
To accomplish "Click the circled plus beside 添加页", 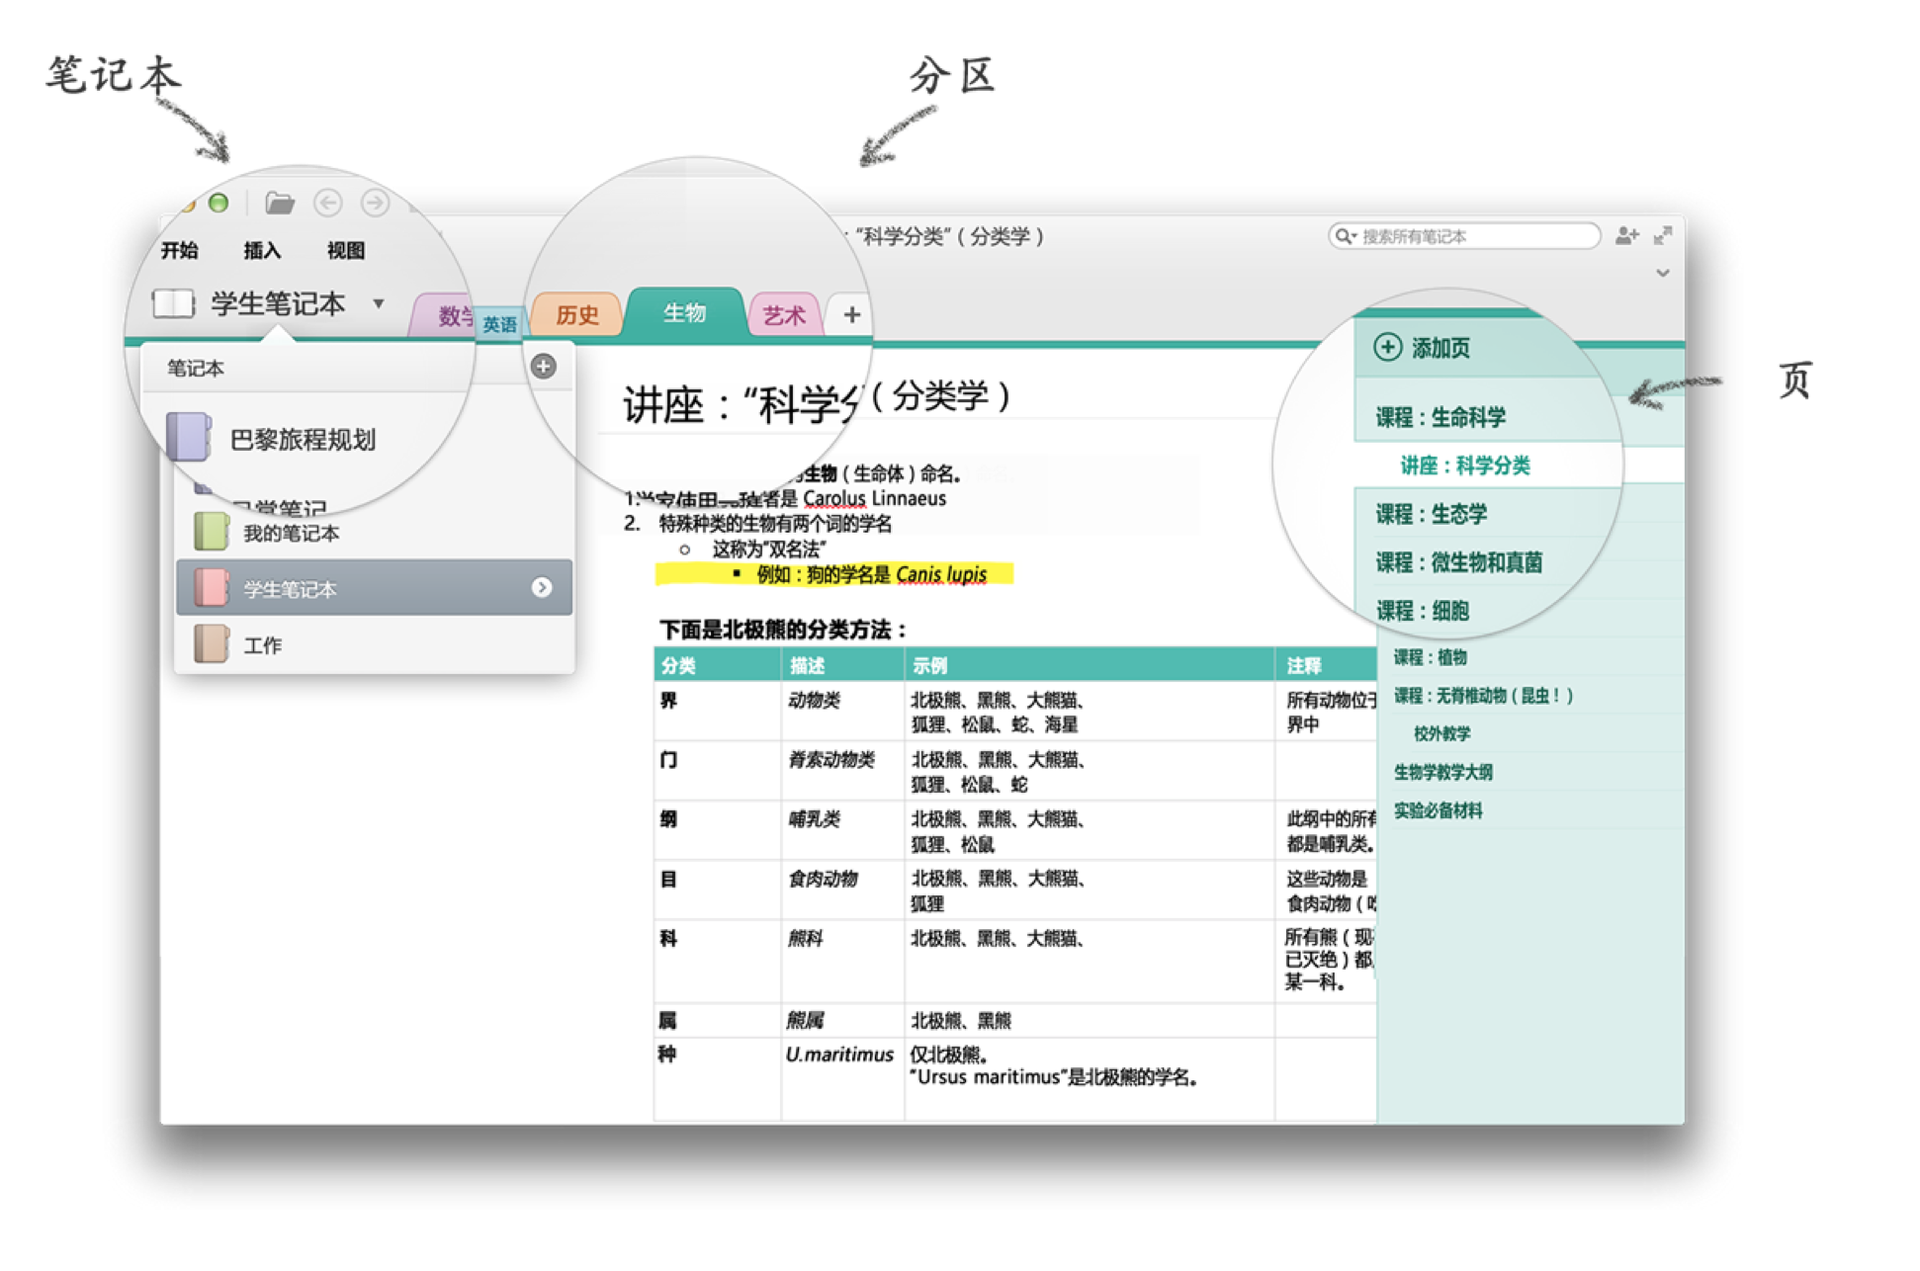I will 1387,347.
